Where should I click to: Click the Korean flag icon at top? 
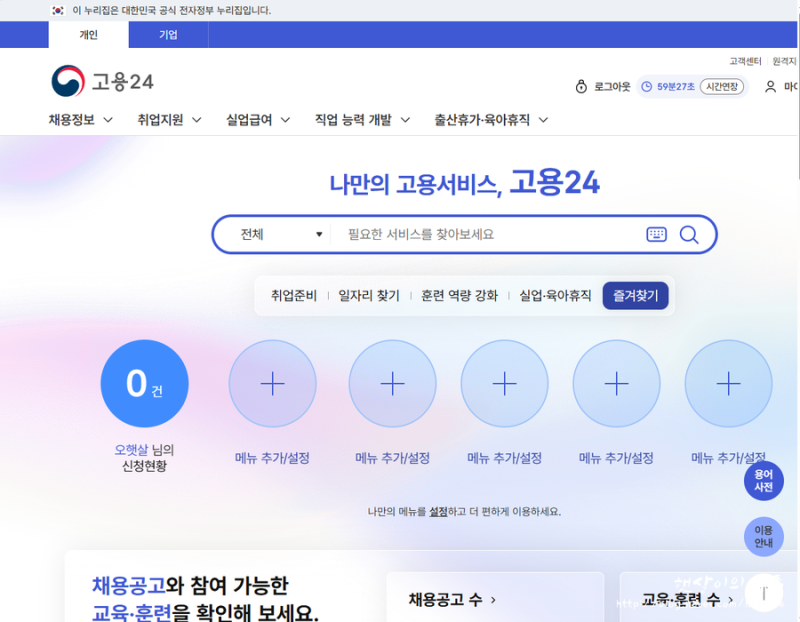58,10
